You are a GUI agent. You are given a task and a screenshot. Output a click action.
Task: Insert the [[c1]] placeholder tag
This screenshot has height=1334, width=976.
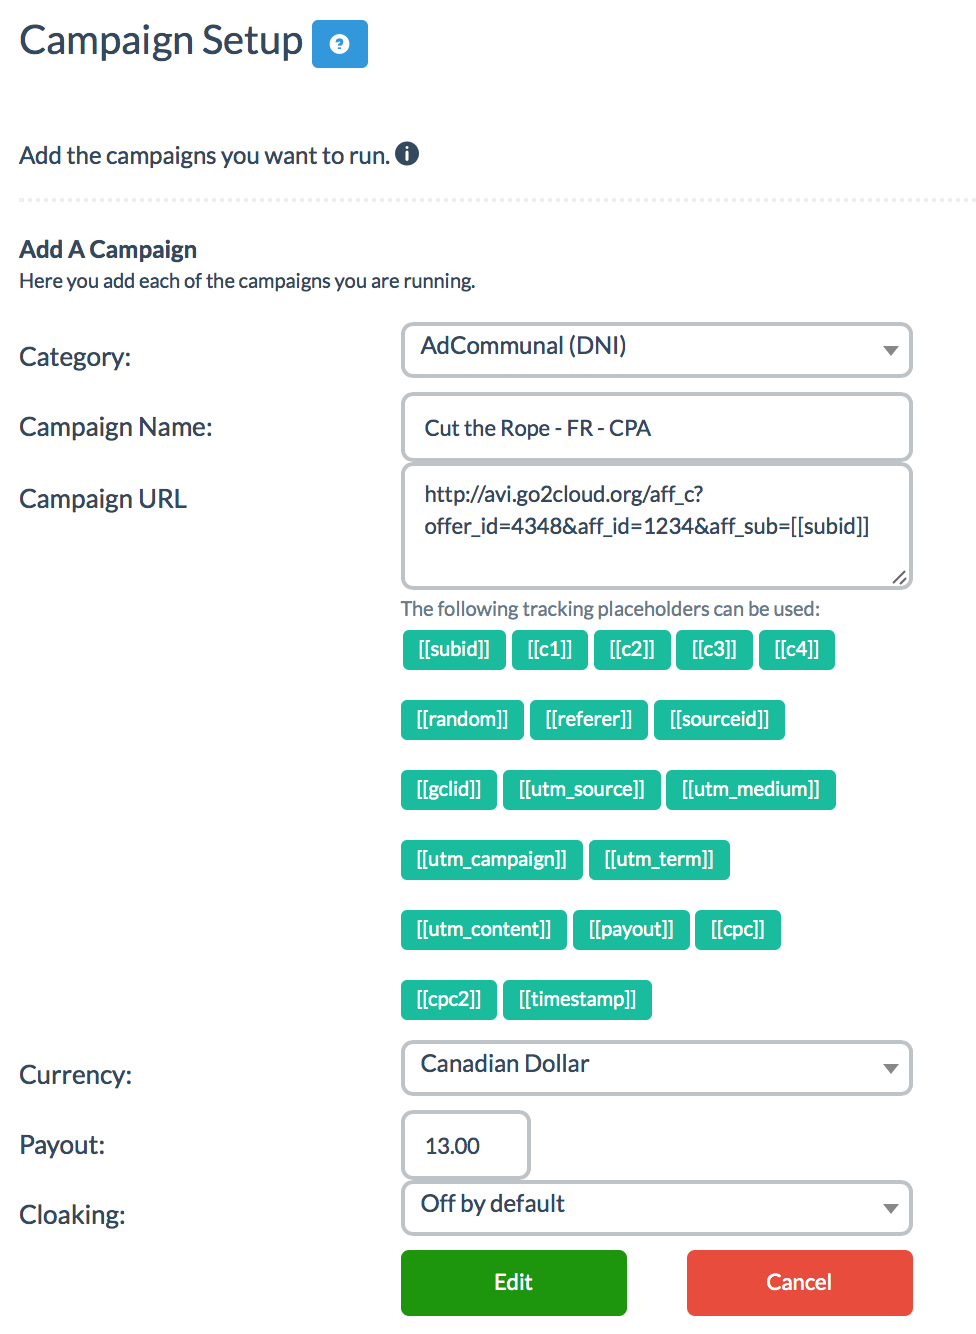click(x=550, y=650)
